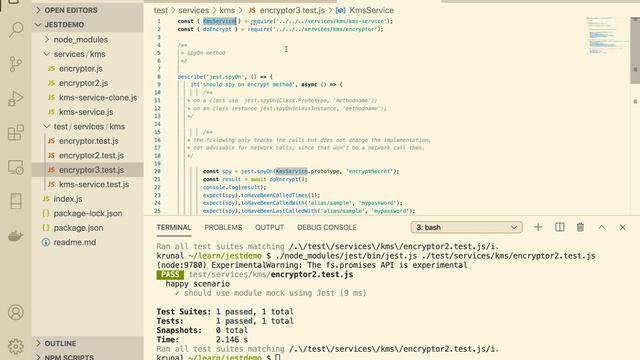Open the Source Control view
This screenshot has width=640, height=360.
click(16, 64)
